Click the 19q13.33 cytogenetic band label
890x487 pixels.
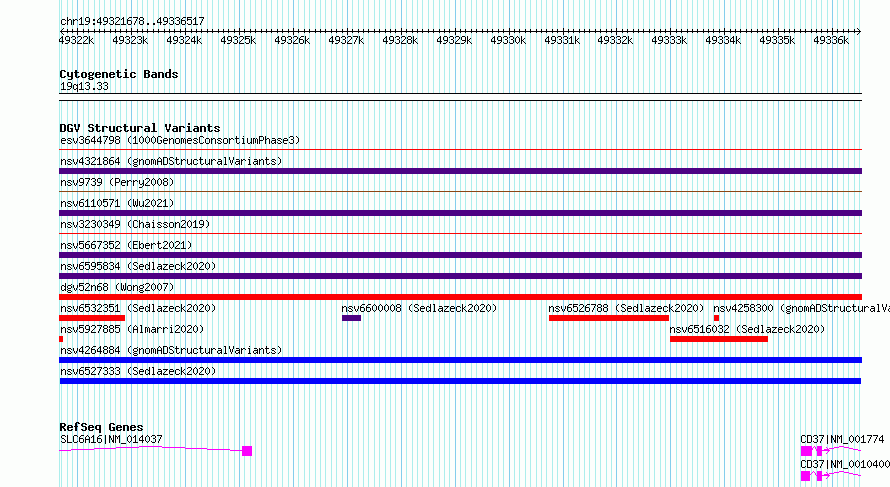(x=84, y=86)
